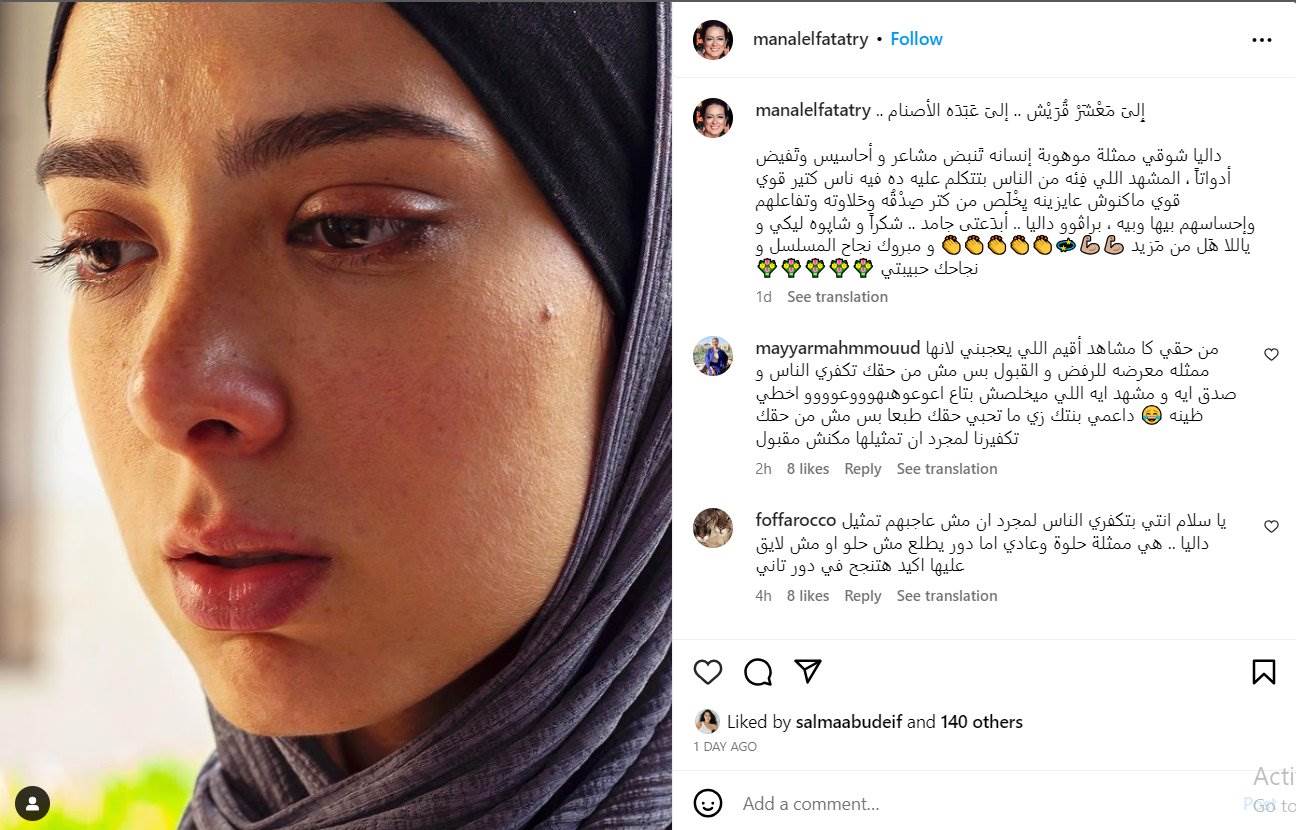The width and height of the screenshot is (1296, 830).
Task: Focus the Add a comment field
Action: [980, 803]
